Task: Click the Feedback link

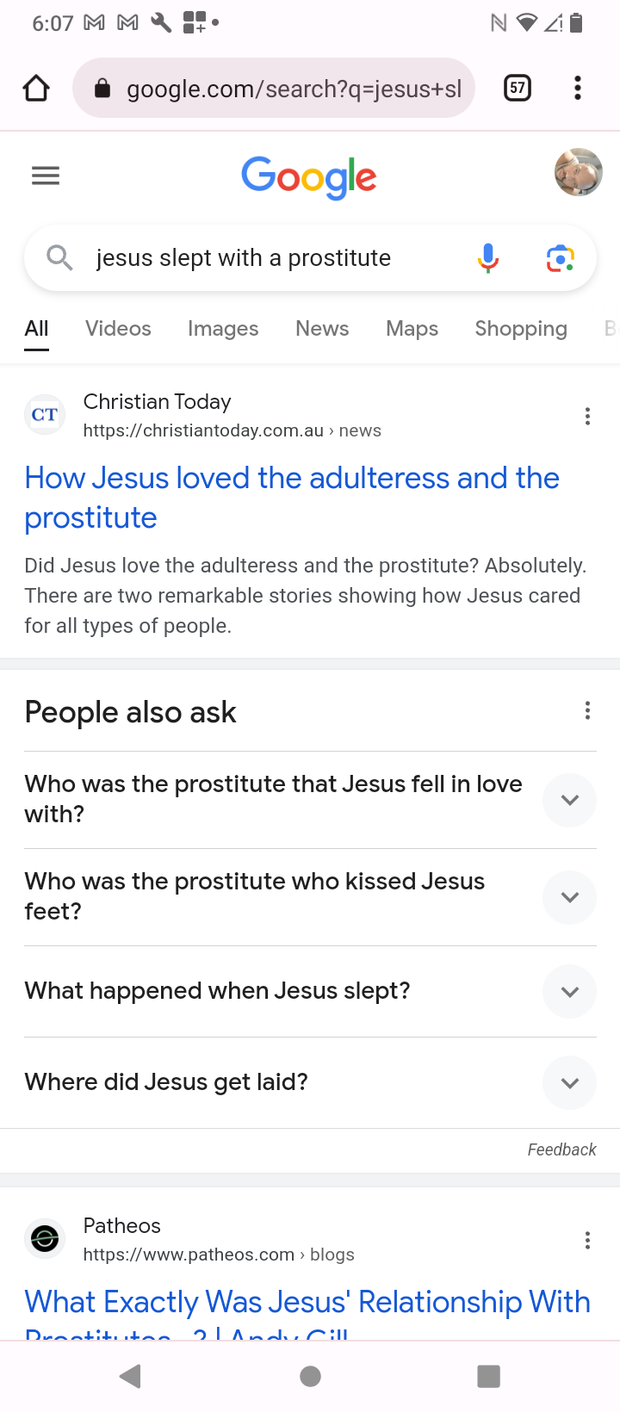Action: point(562,1150)
